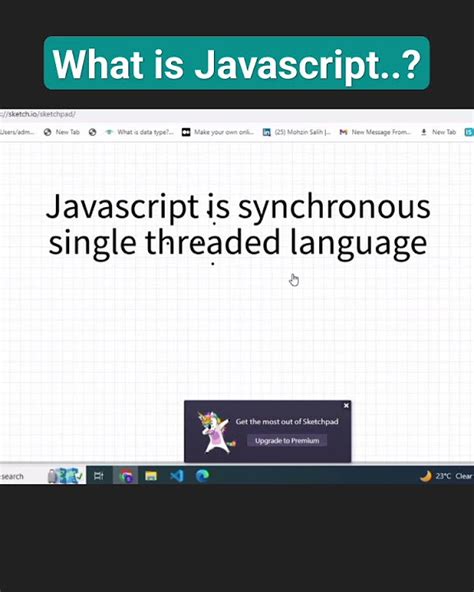Open Microsoft Edge from the taskbar
The image size is (474, 592).
(202, 476)
